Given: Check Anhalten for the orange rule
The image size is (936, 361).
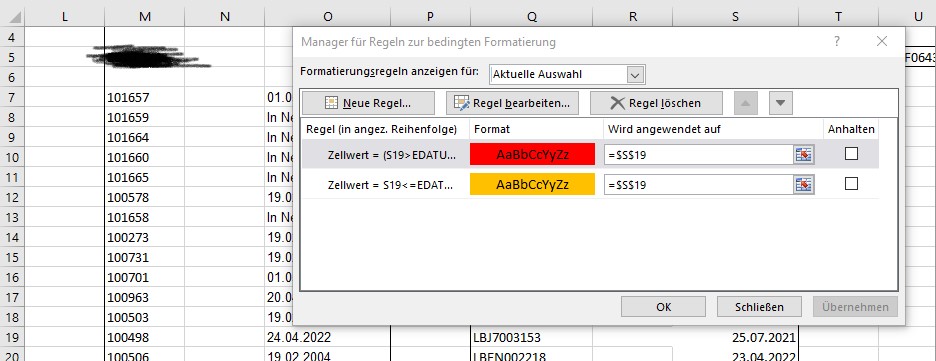Looking at the screenshot, I should [852, 184].
